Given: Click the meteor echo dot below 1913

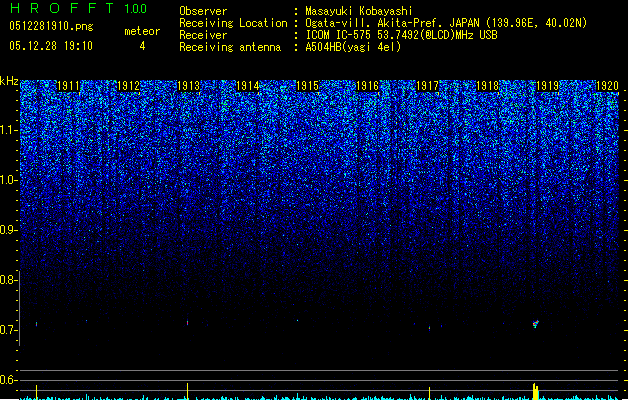Looking at the screenshot, I should 187,322.
